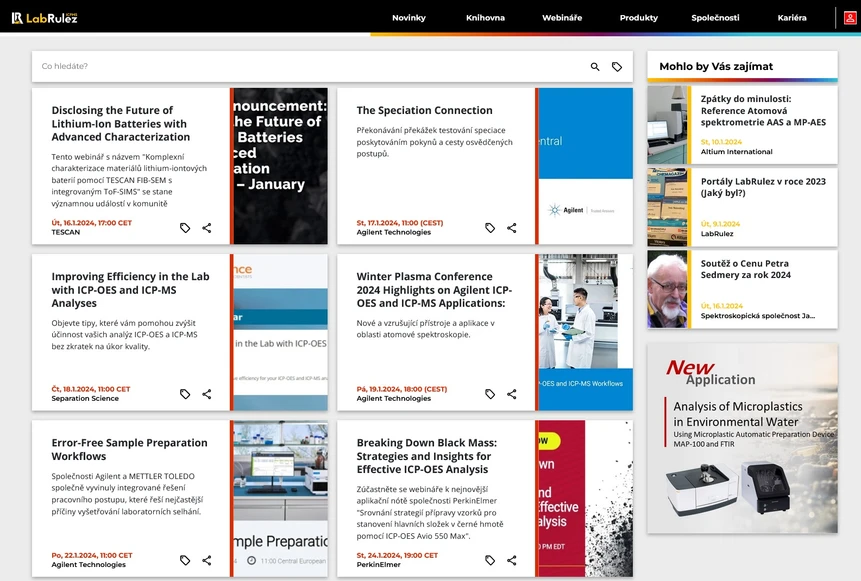Screen dimensions: 861x581
Task: Open tag filter icon in search bar
Action: (x=617, y=66)
